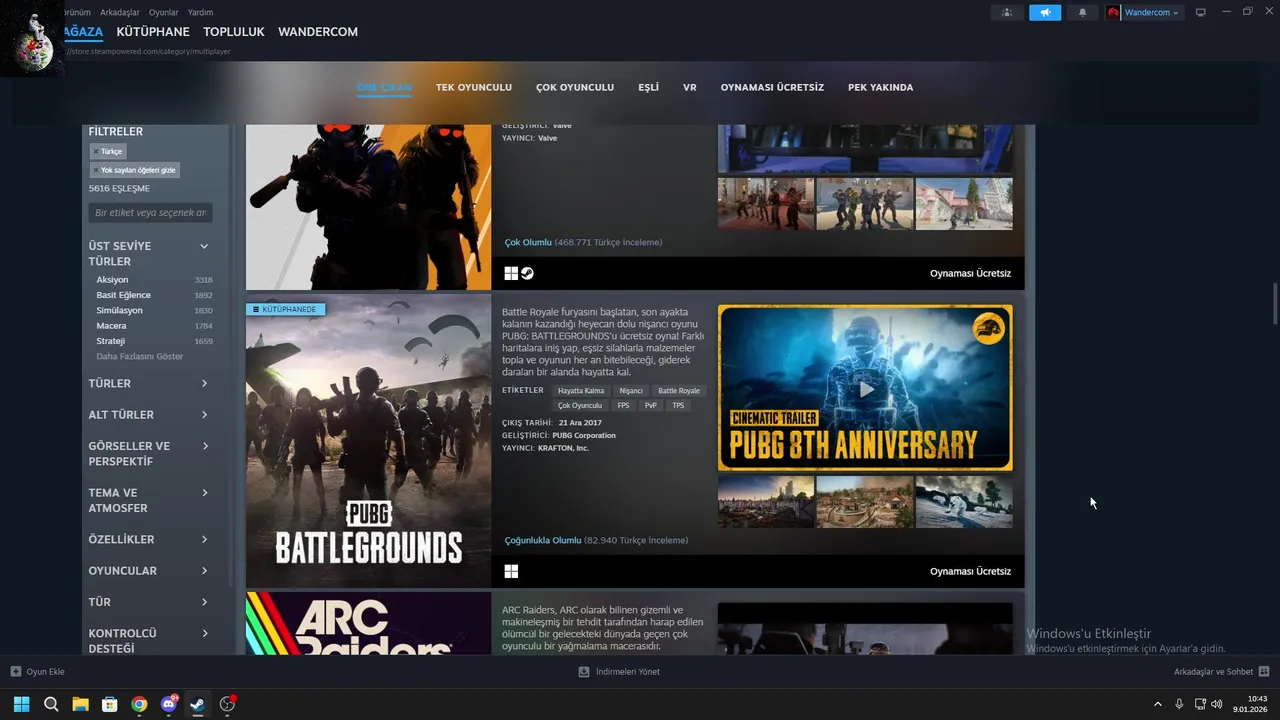Focus the tag search input field

click(x=150, y=213)
